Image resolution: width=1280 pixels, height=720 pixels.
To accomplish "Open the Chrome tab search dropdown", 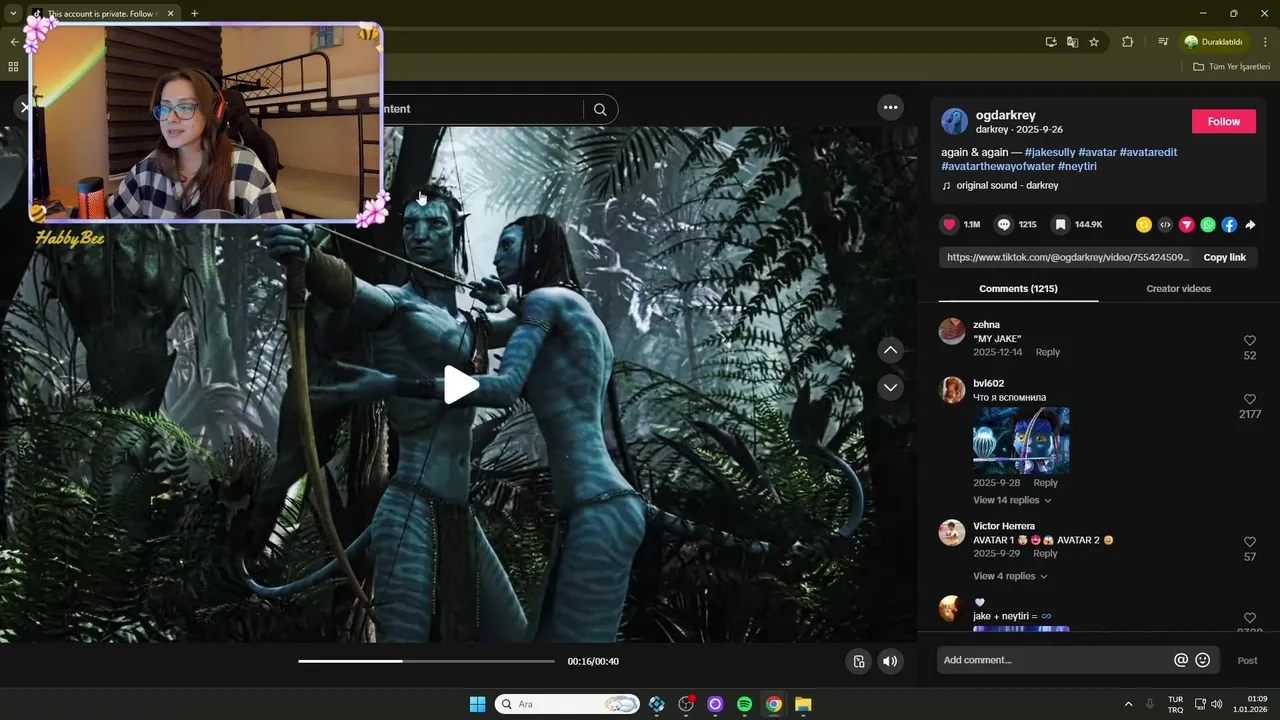I will (13, 13).
